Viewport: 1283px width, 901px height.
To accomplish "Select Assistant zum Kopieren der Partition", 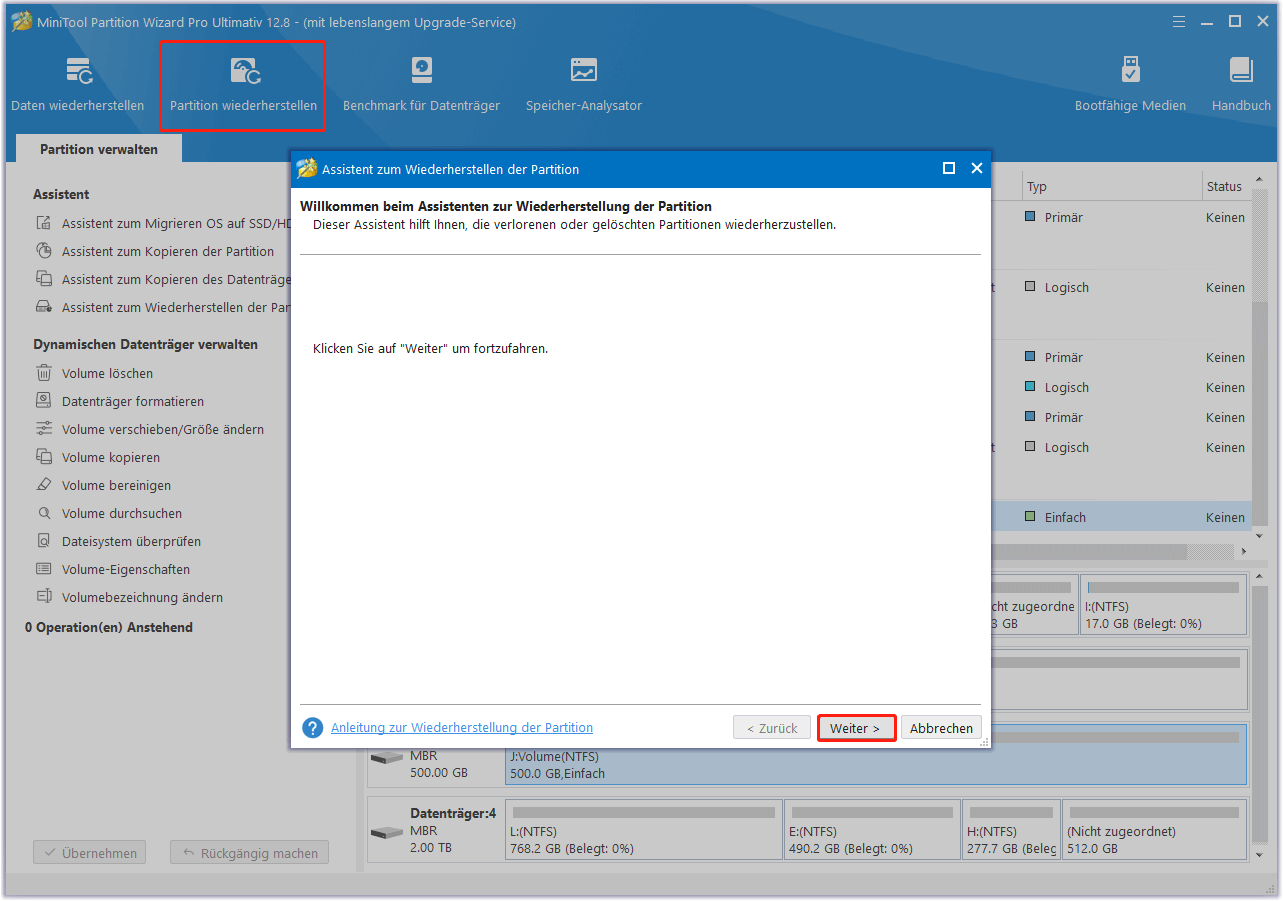I will [x=168, y=251].
